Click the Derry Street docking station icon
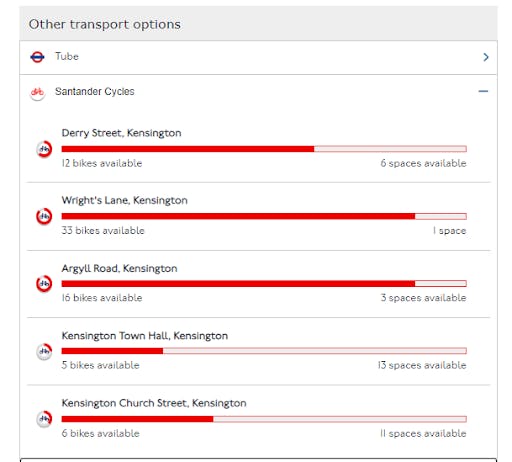This screenshot has height=462, width=512. click(x=44, y=149)
